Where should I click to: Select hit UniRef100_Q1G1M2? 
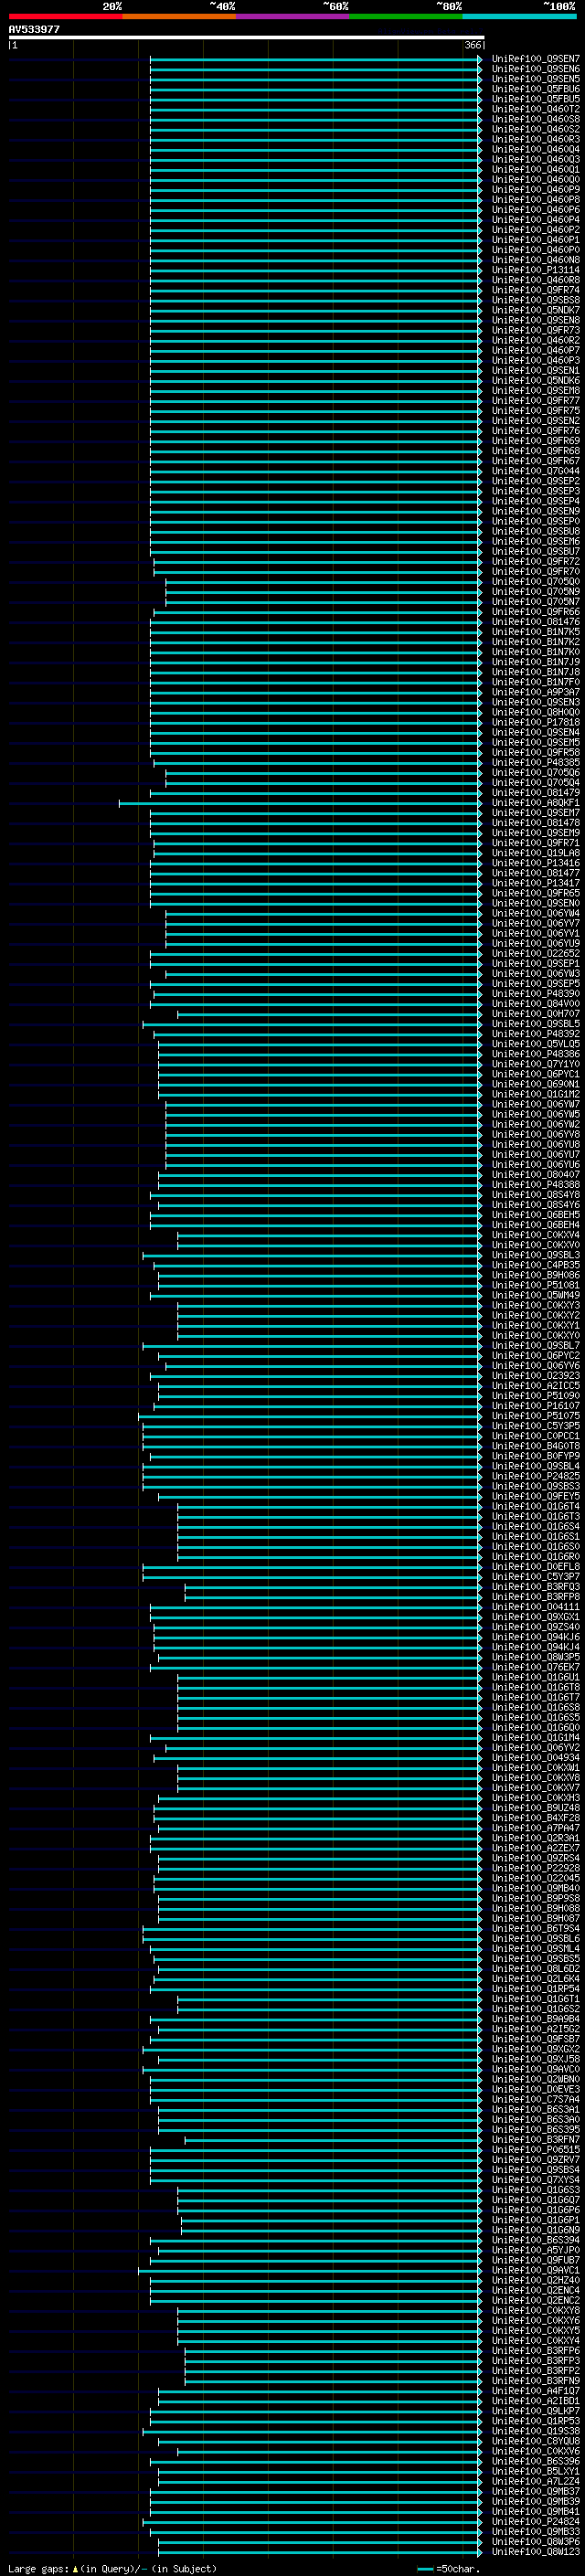pyautogui.click(x=536, y=1094)
